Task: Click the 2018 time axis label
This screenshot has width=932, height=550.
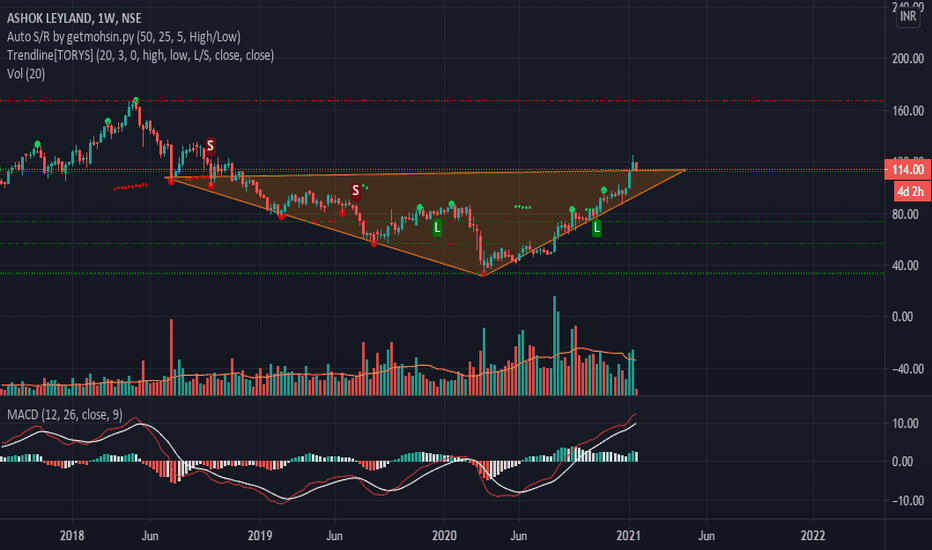Action: coord(72,536)
